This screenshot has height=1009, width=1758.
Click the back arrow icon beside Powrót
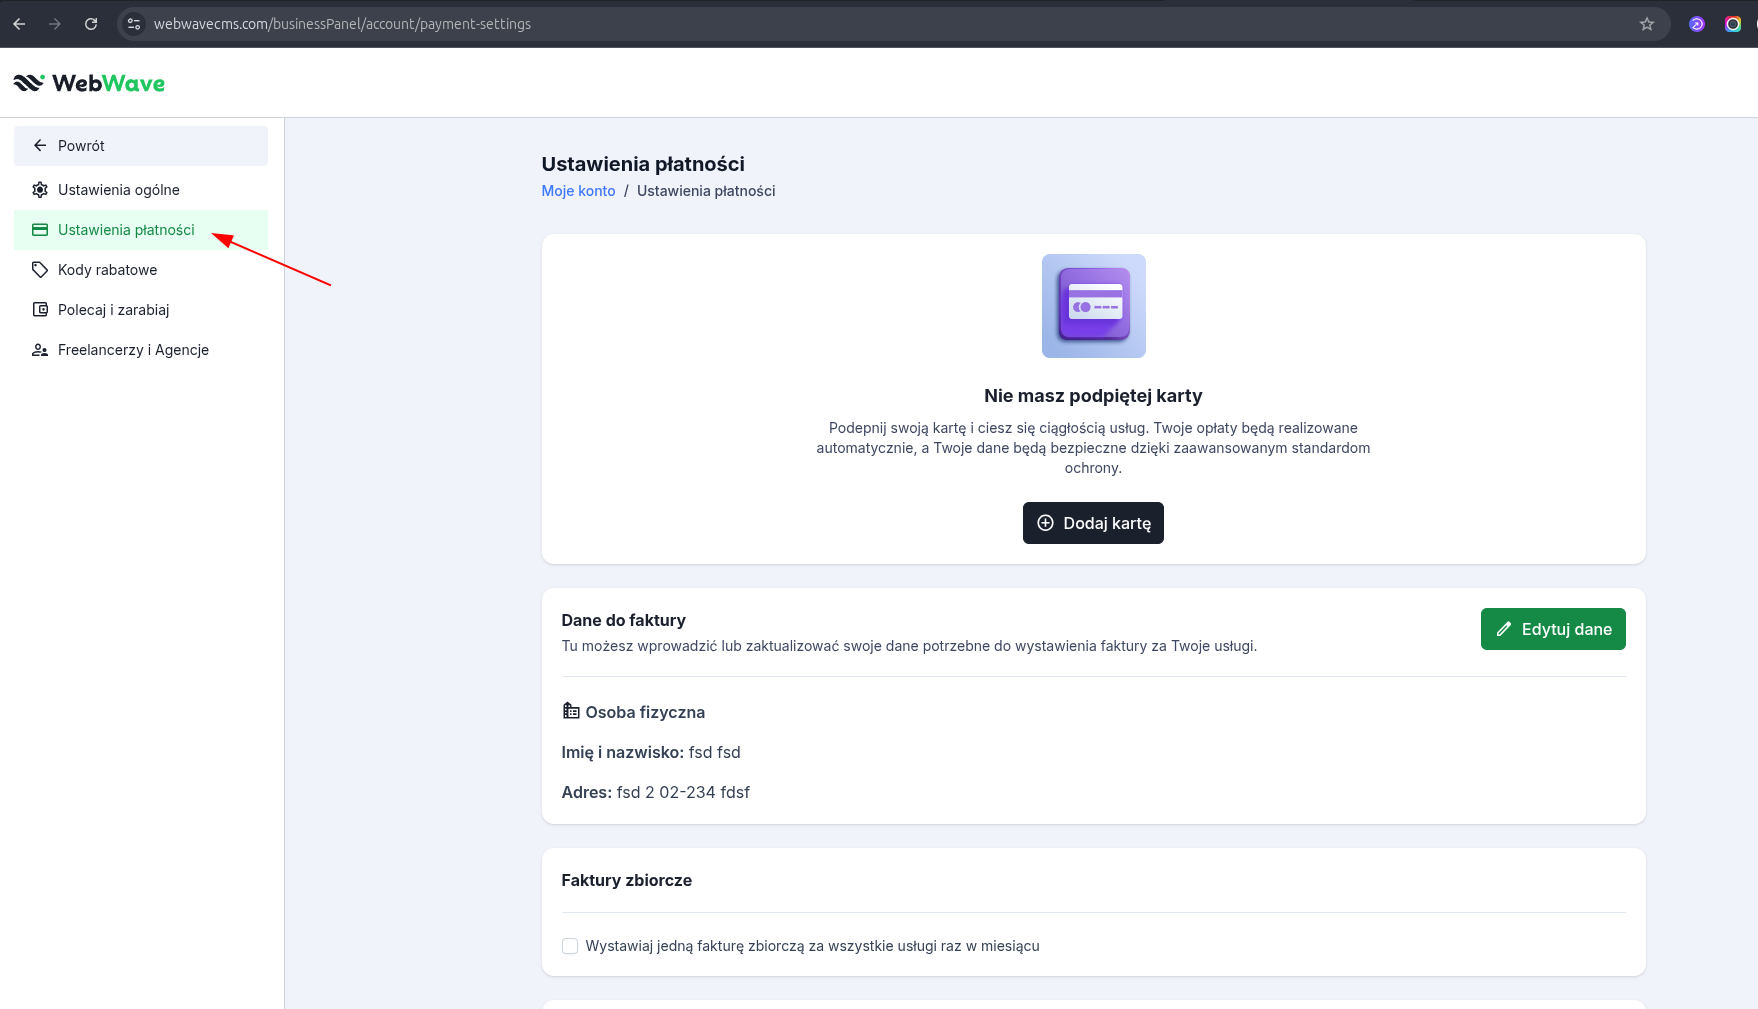click(x=40, y=146)
